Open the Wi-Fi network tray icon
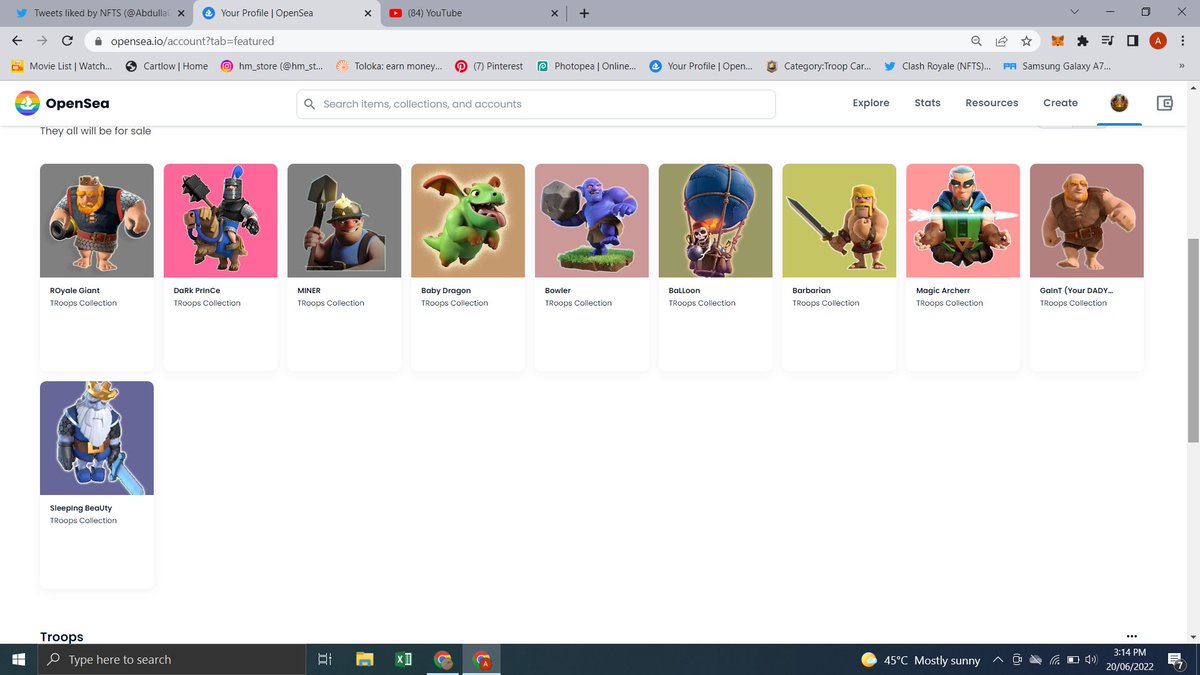 pos(1054,660)
